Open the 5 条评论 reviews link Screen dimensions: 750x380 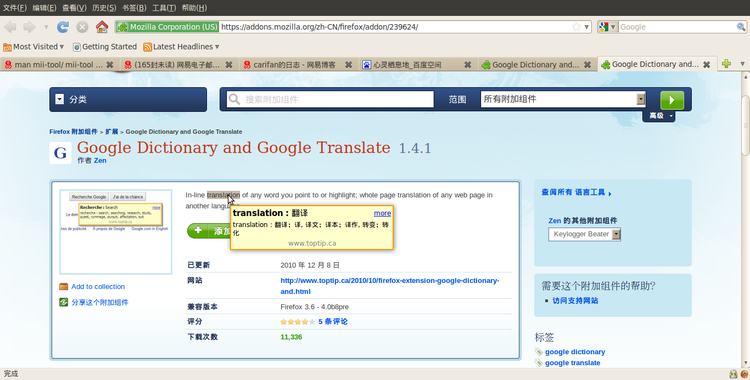tap(333, 322)
